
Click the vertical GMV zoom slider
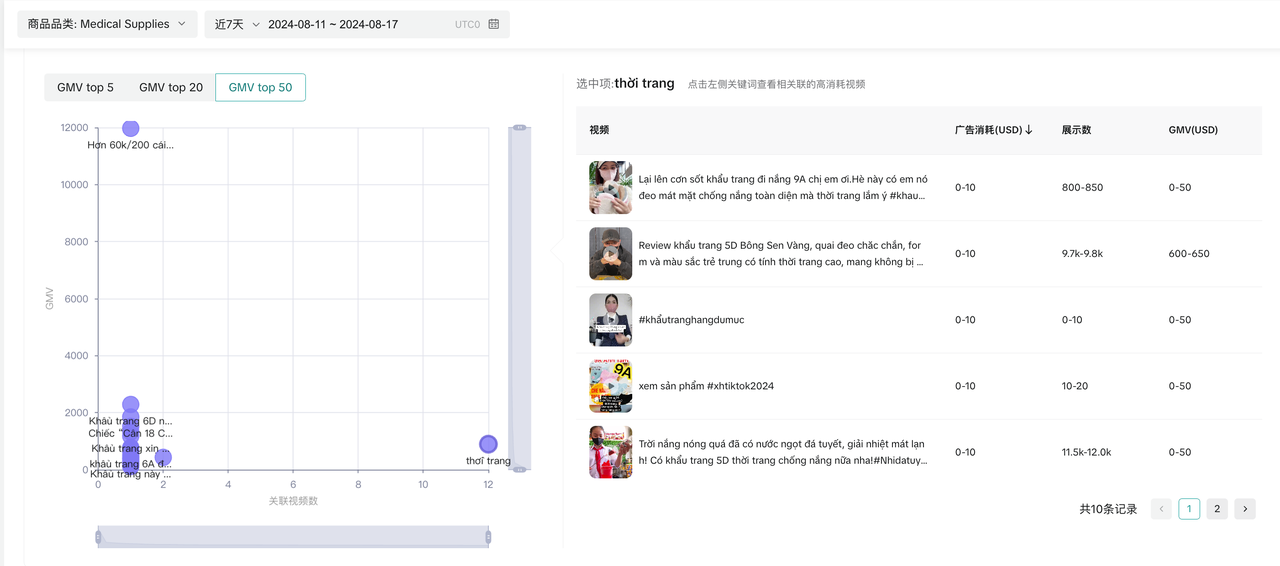pyautogui.click(x=519, y=297)
